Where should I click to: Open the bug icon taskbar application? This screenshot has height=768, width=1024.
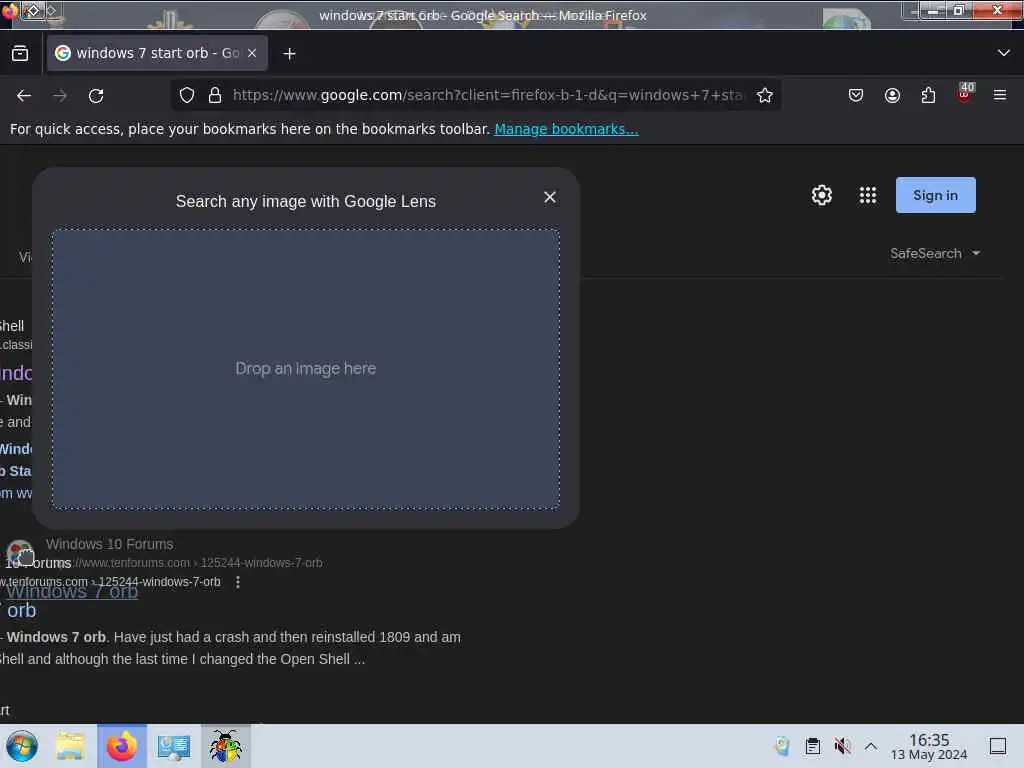tap(226, 746)
